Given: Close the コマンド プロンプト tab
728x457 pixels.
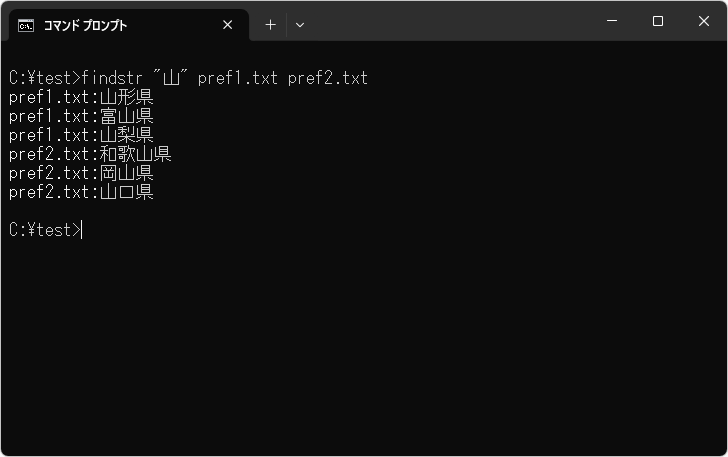Looking at the screenshot, I should [x=228, y=25].
